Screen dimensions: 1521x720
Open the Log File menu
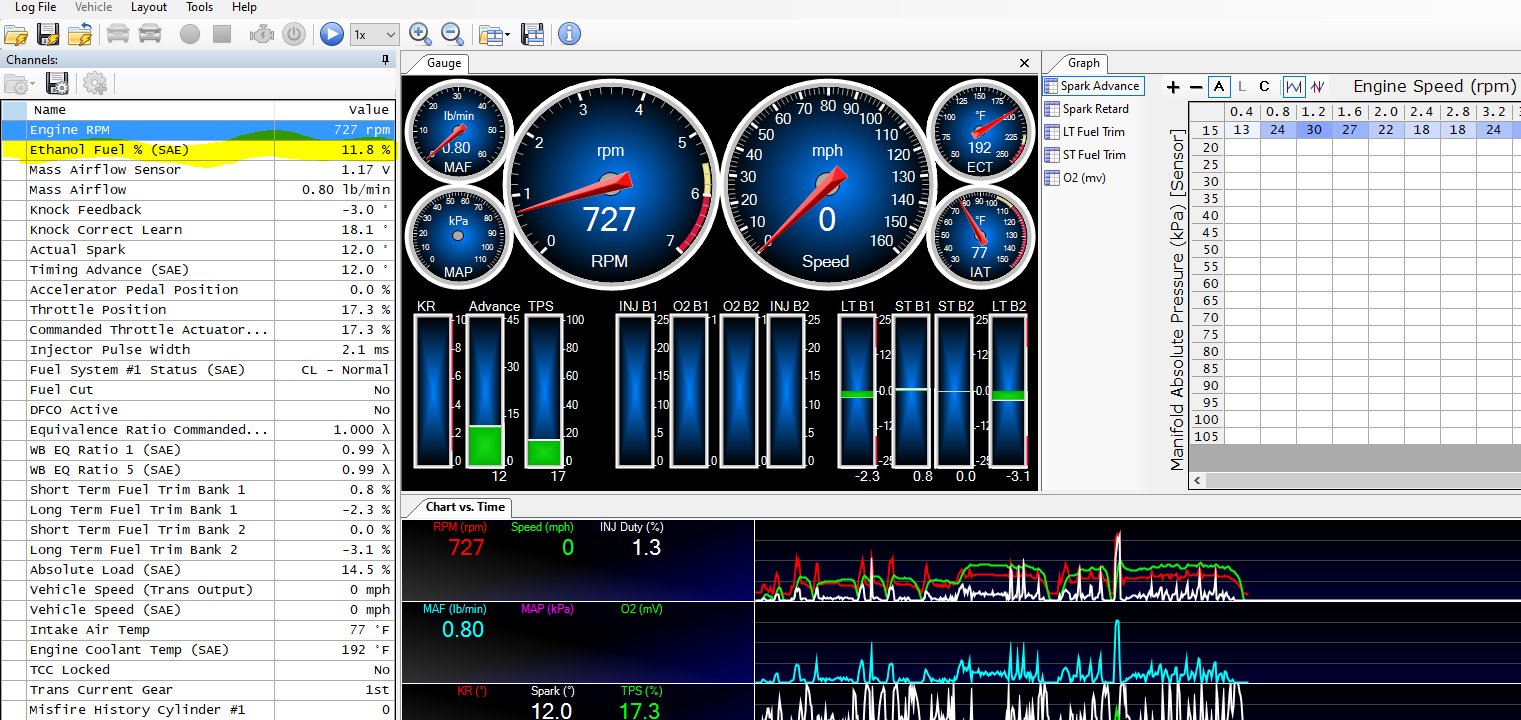(35, 7)
